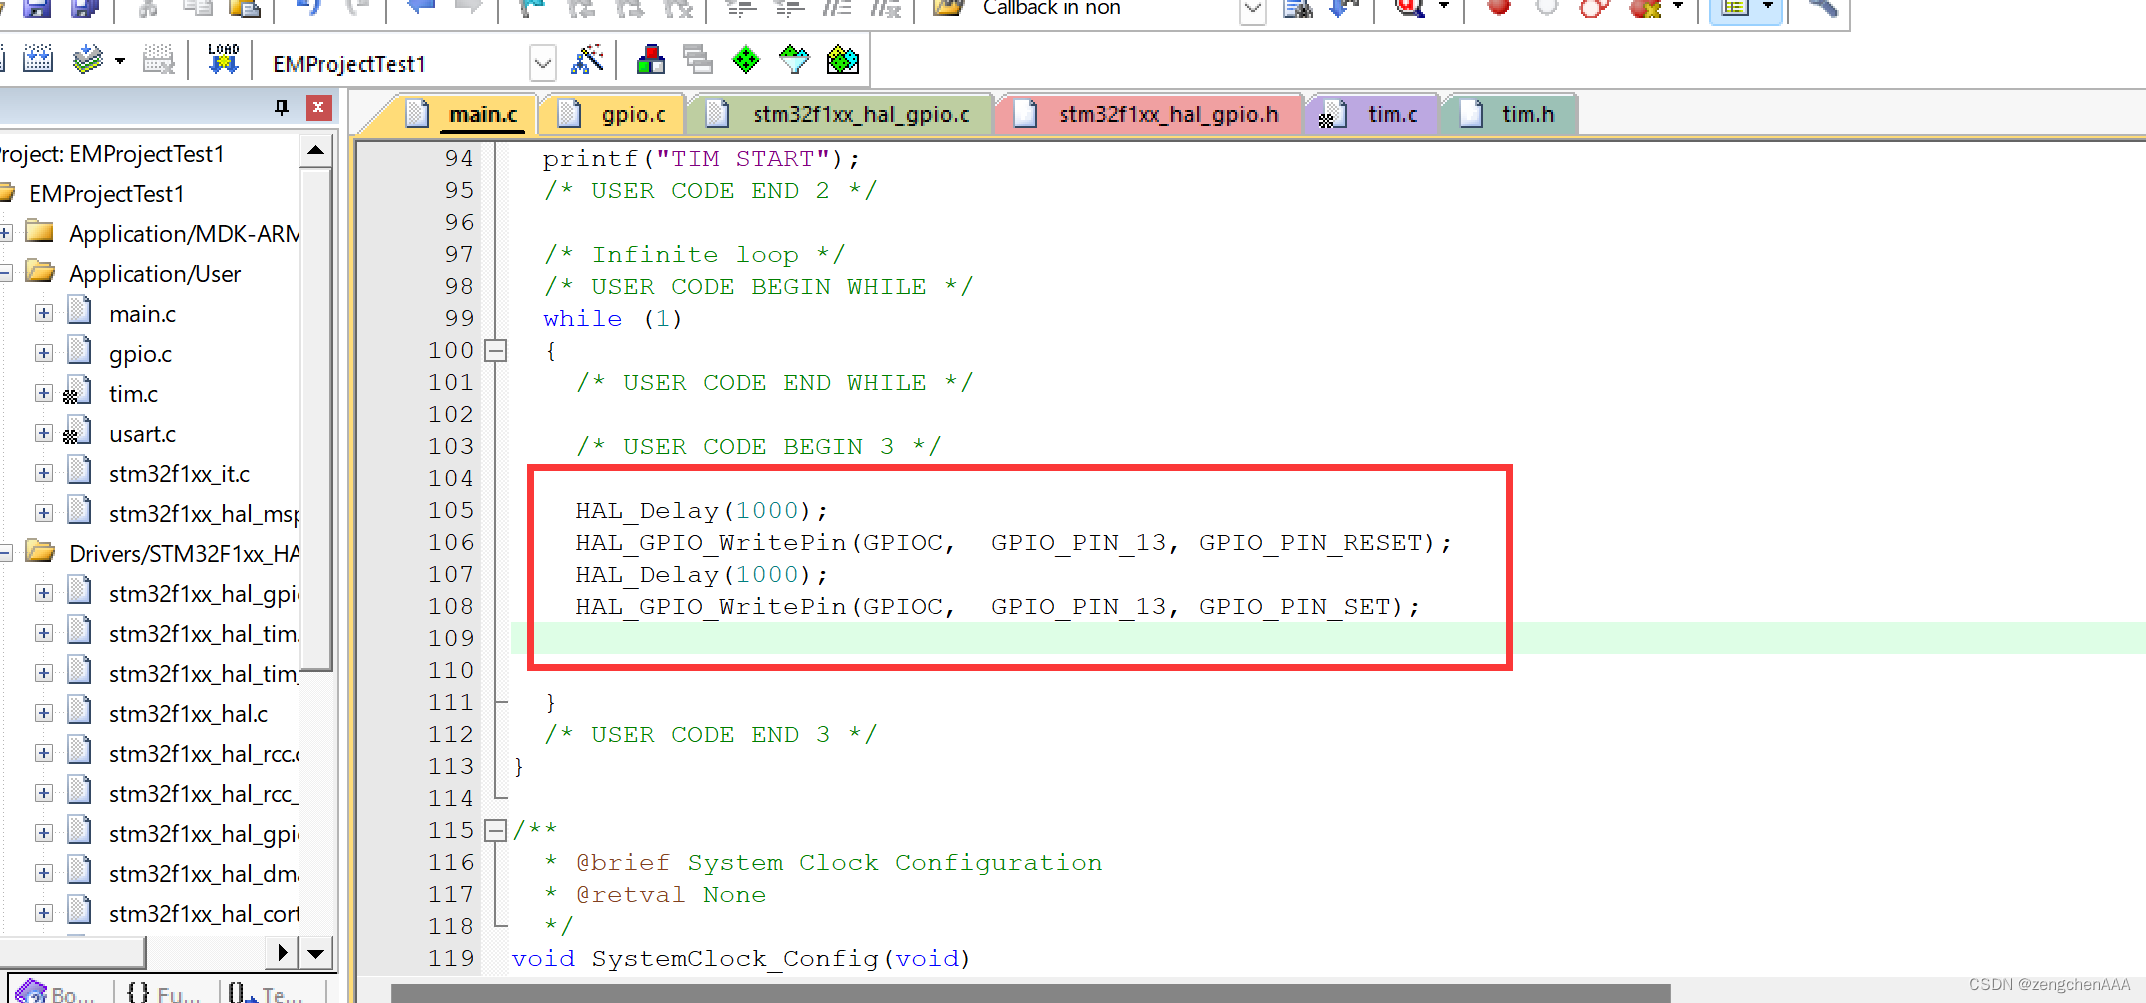Open the Books bottom panel tab

(58, 993)
